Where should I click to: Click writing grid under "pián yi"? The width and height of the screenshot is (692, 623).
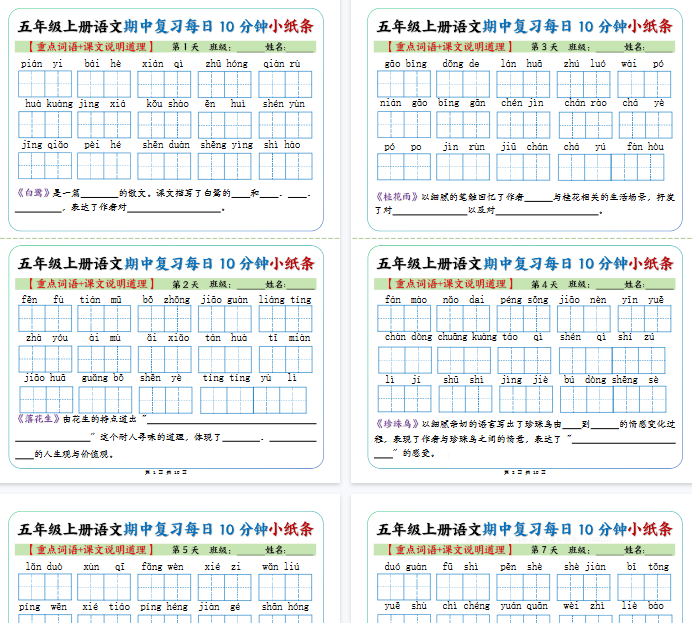pyautogui.click(x=43, y=84)
